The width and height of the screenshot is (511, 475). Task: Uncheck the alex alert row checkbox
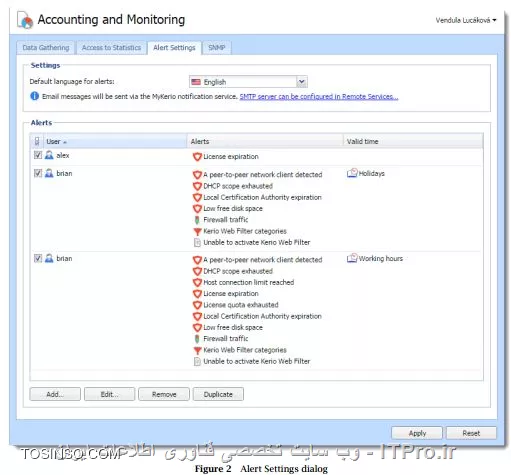point(38,155)
